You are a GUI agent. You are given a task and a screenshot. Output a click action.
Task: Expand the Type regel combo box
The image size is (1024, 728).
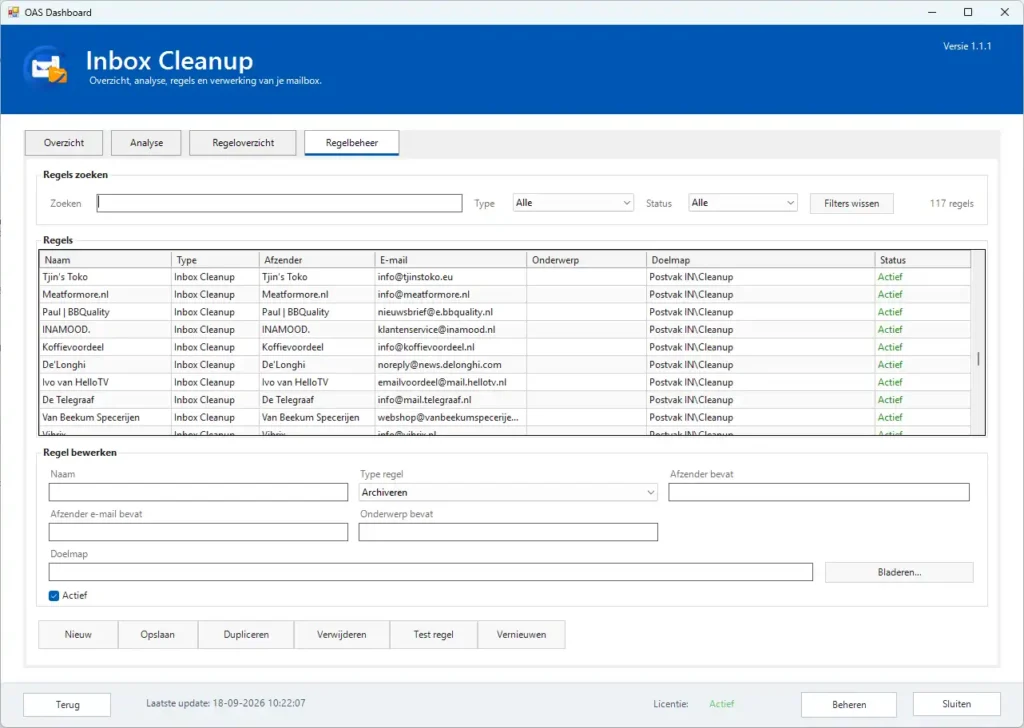point(508,492)
